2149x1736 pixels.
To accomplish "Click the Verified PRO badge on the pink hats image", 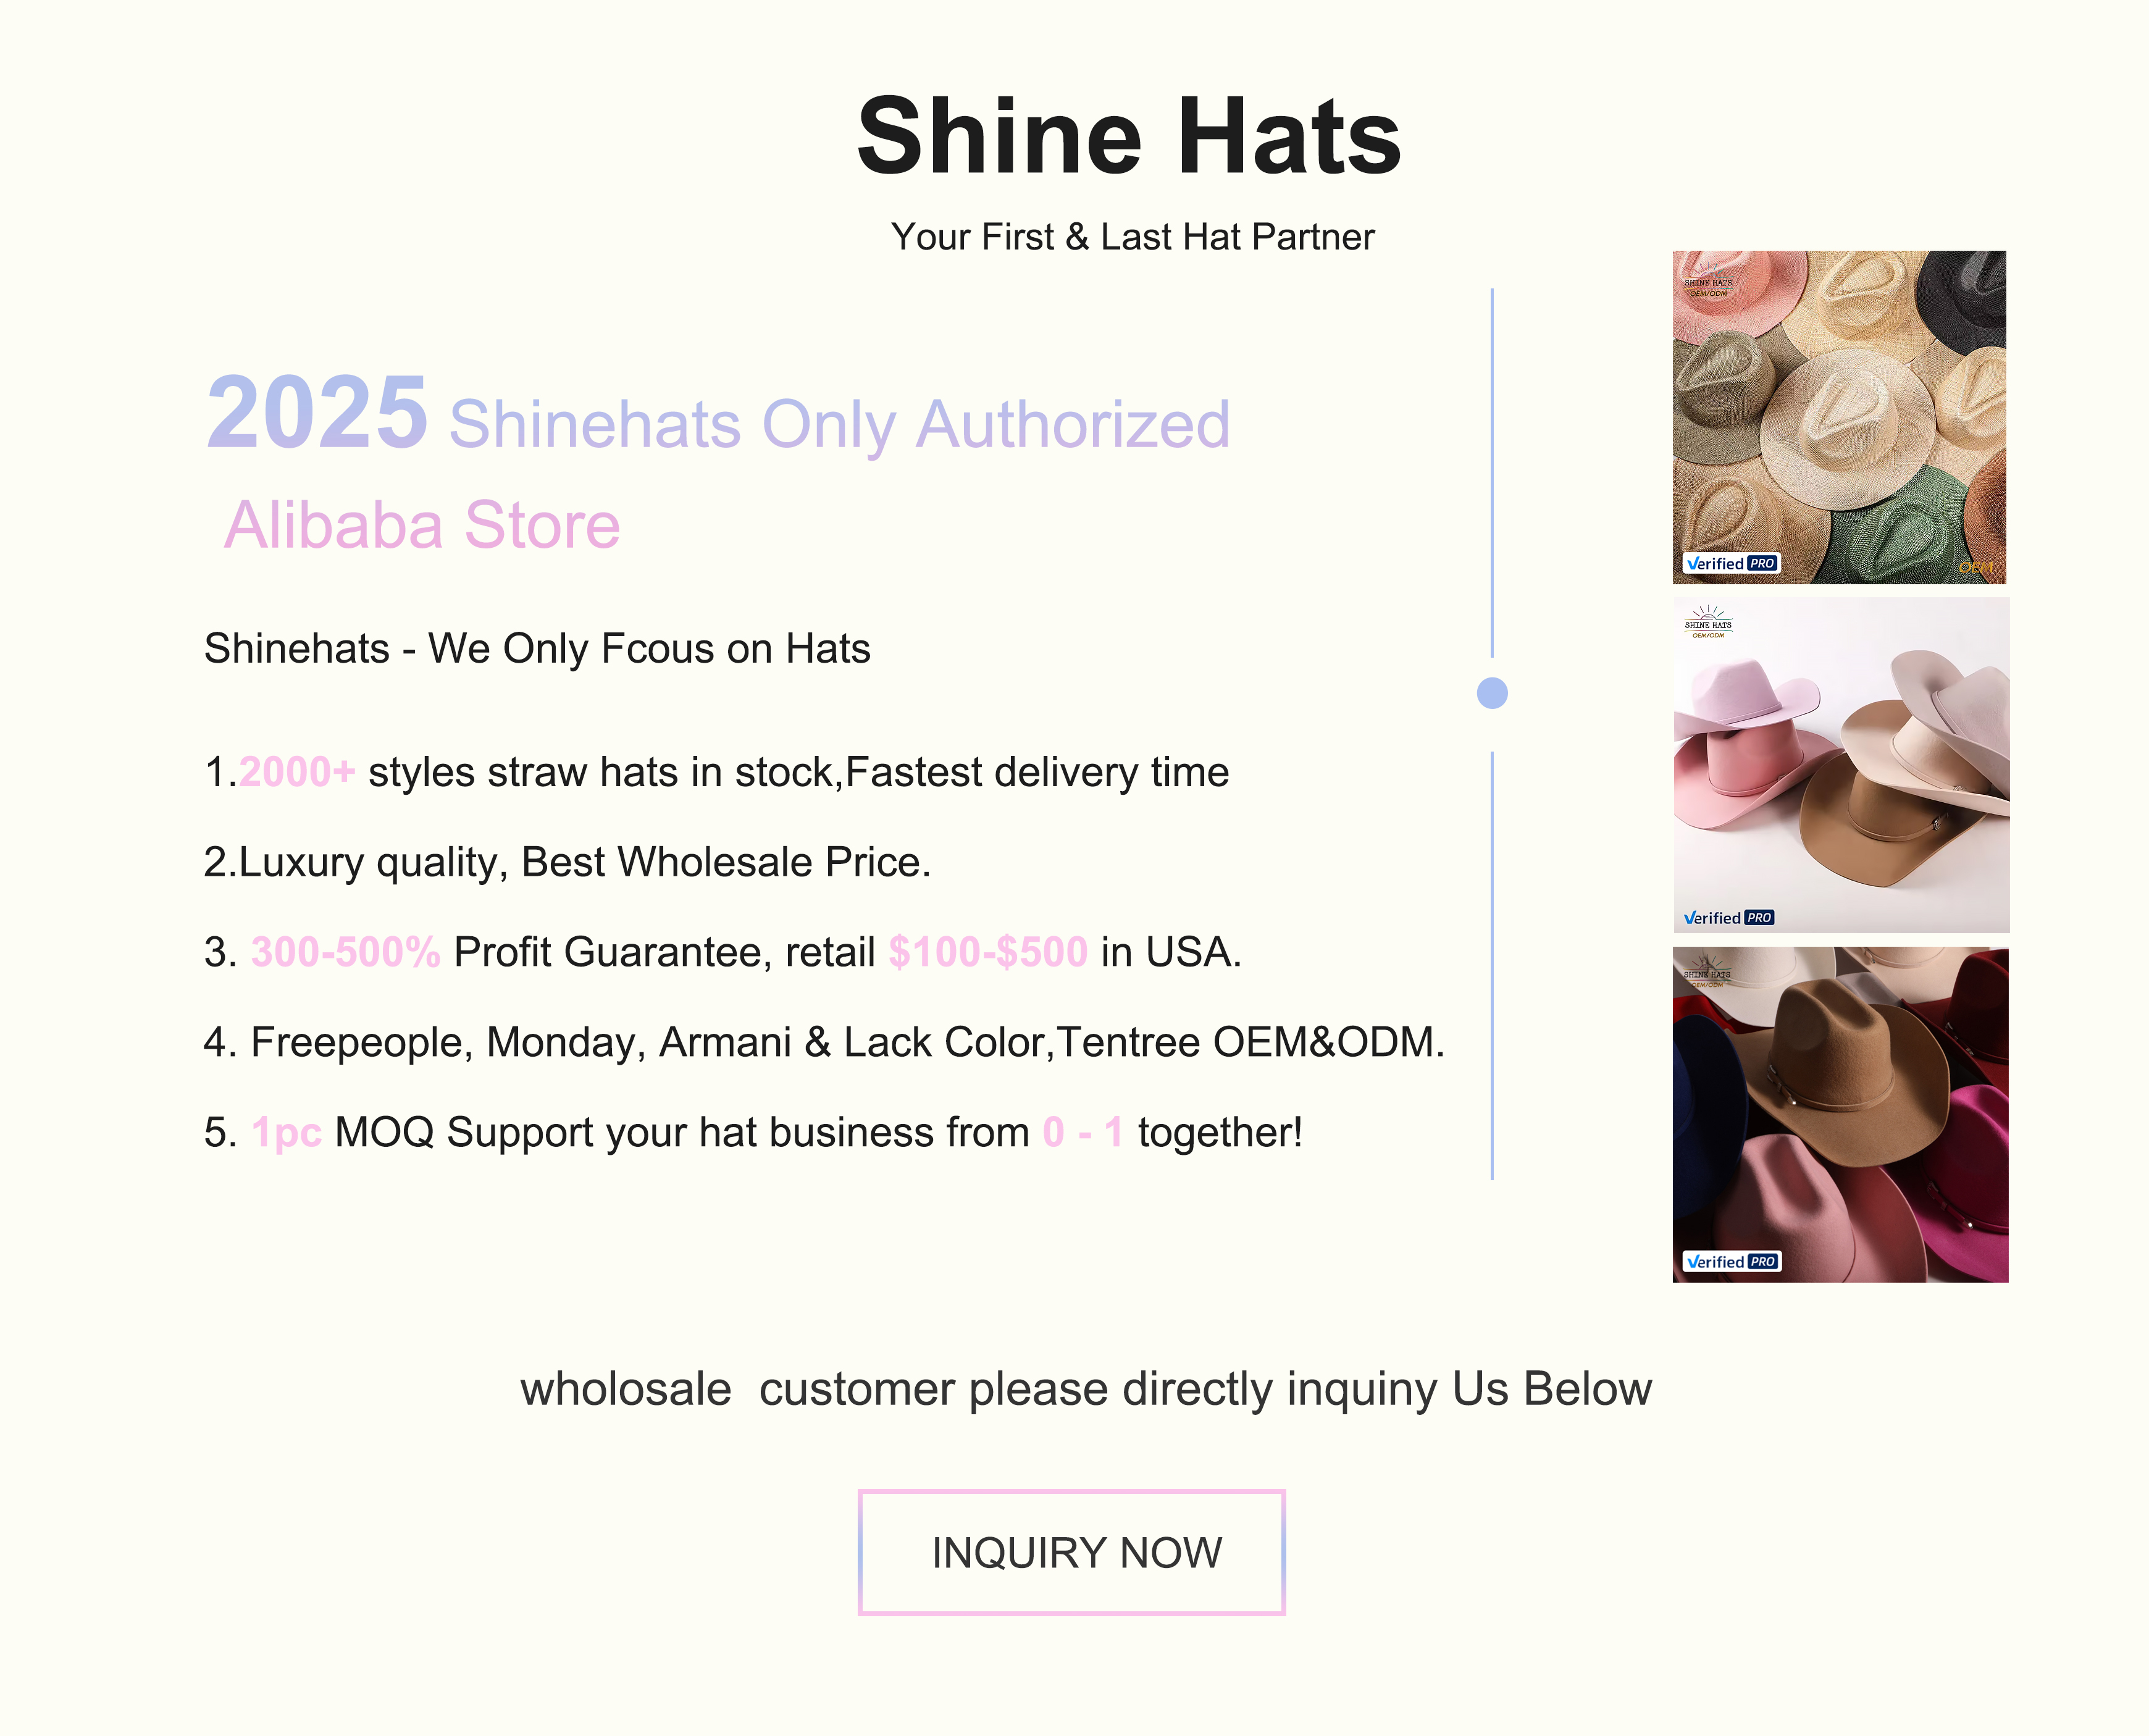I will click(x=1729, y=917).
